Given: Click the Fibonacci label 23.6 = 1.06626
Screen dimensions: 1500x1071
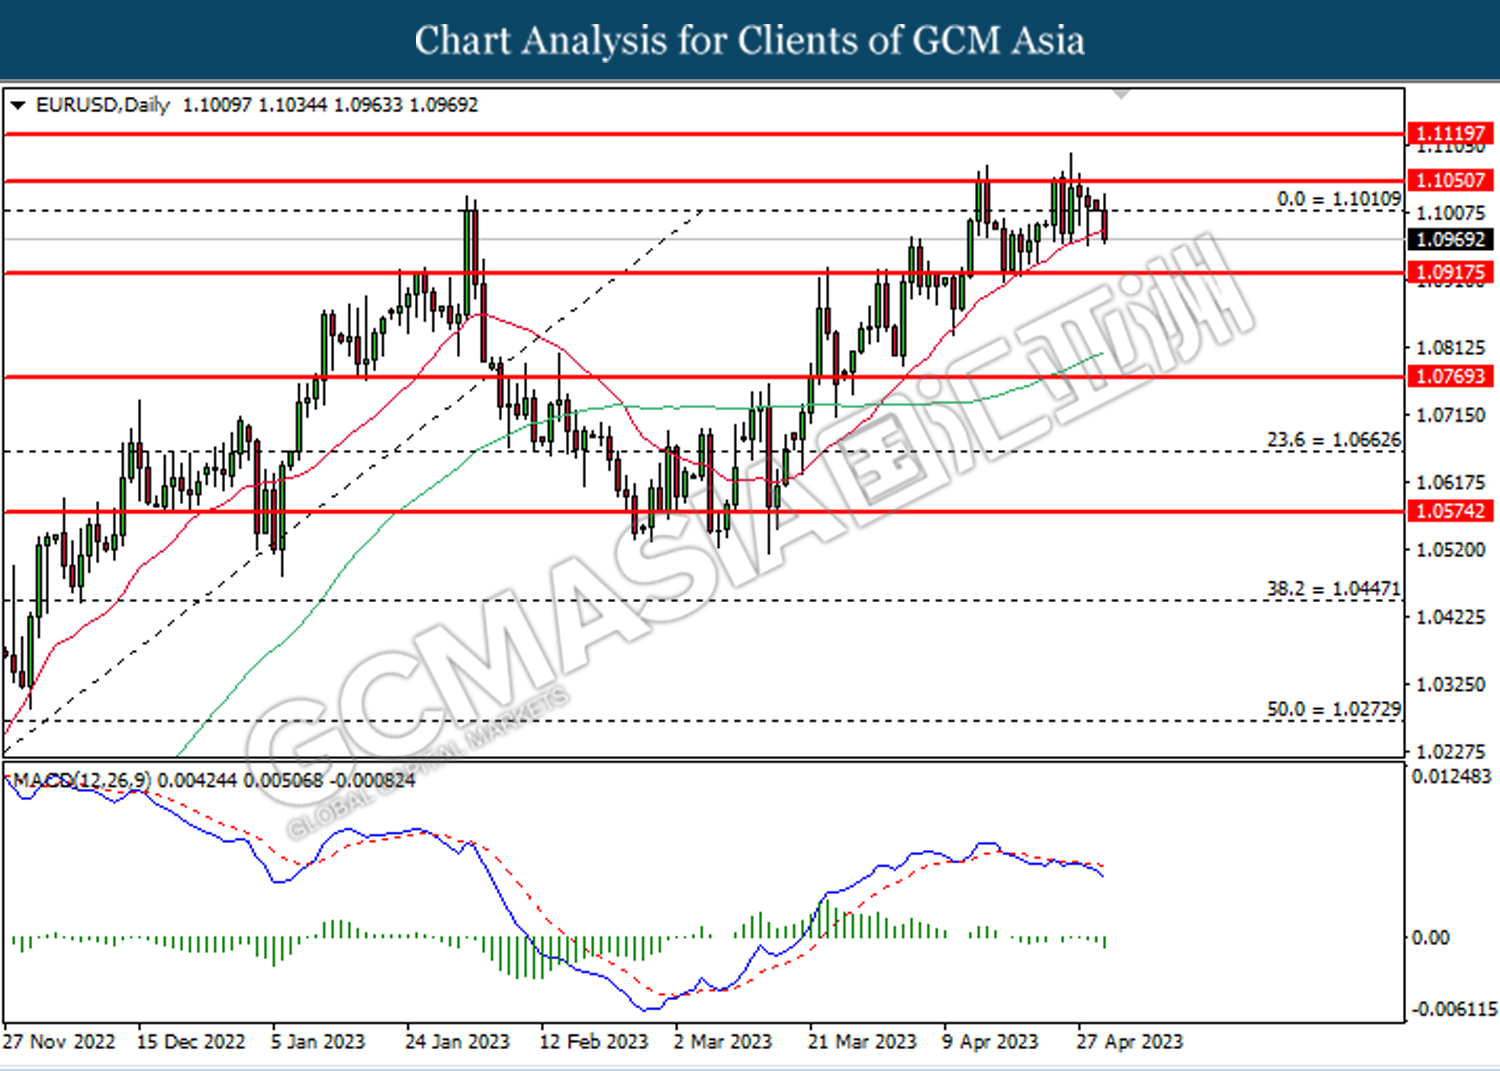Looking at the screenshot, I should [1334, 440].
